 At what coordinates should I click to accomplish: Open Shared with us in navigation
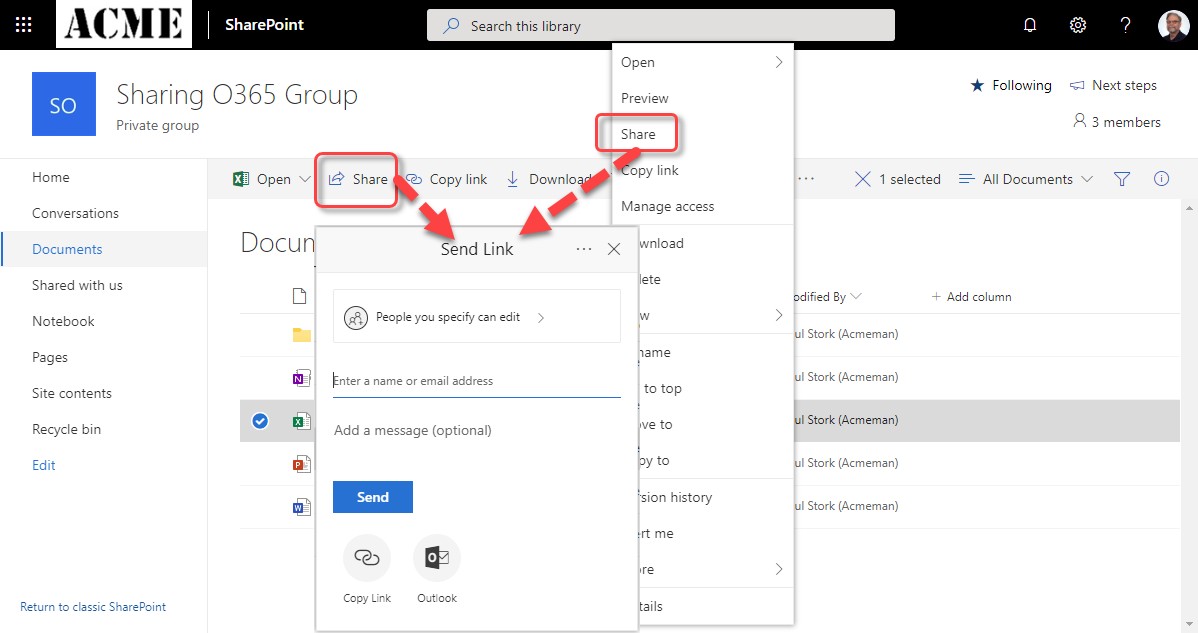click(77, 285)
